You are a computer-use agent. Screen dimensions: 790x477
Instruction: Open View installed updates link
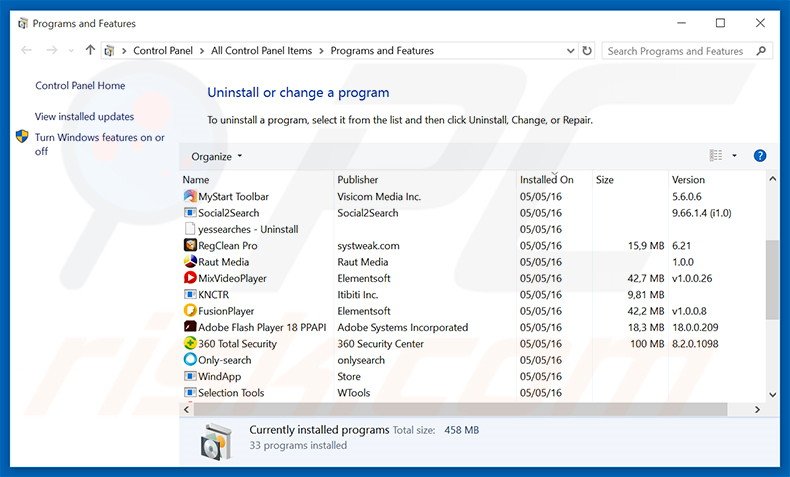[x=84, y=116]
